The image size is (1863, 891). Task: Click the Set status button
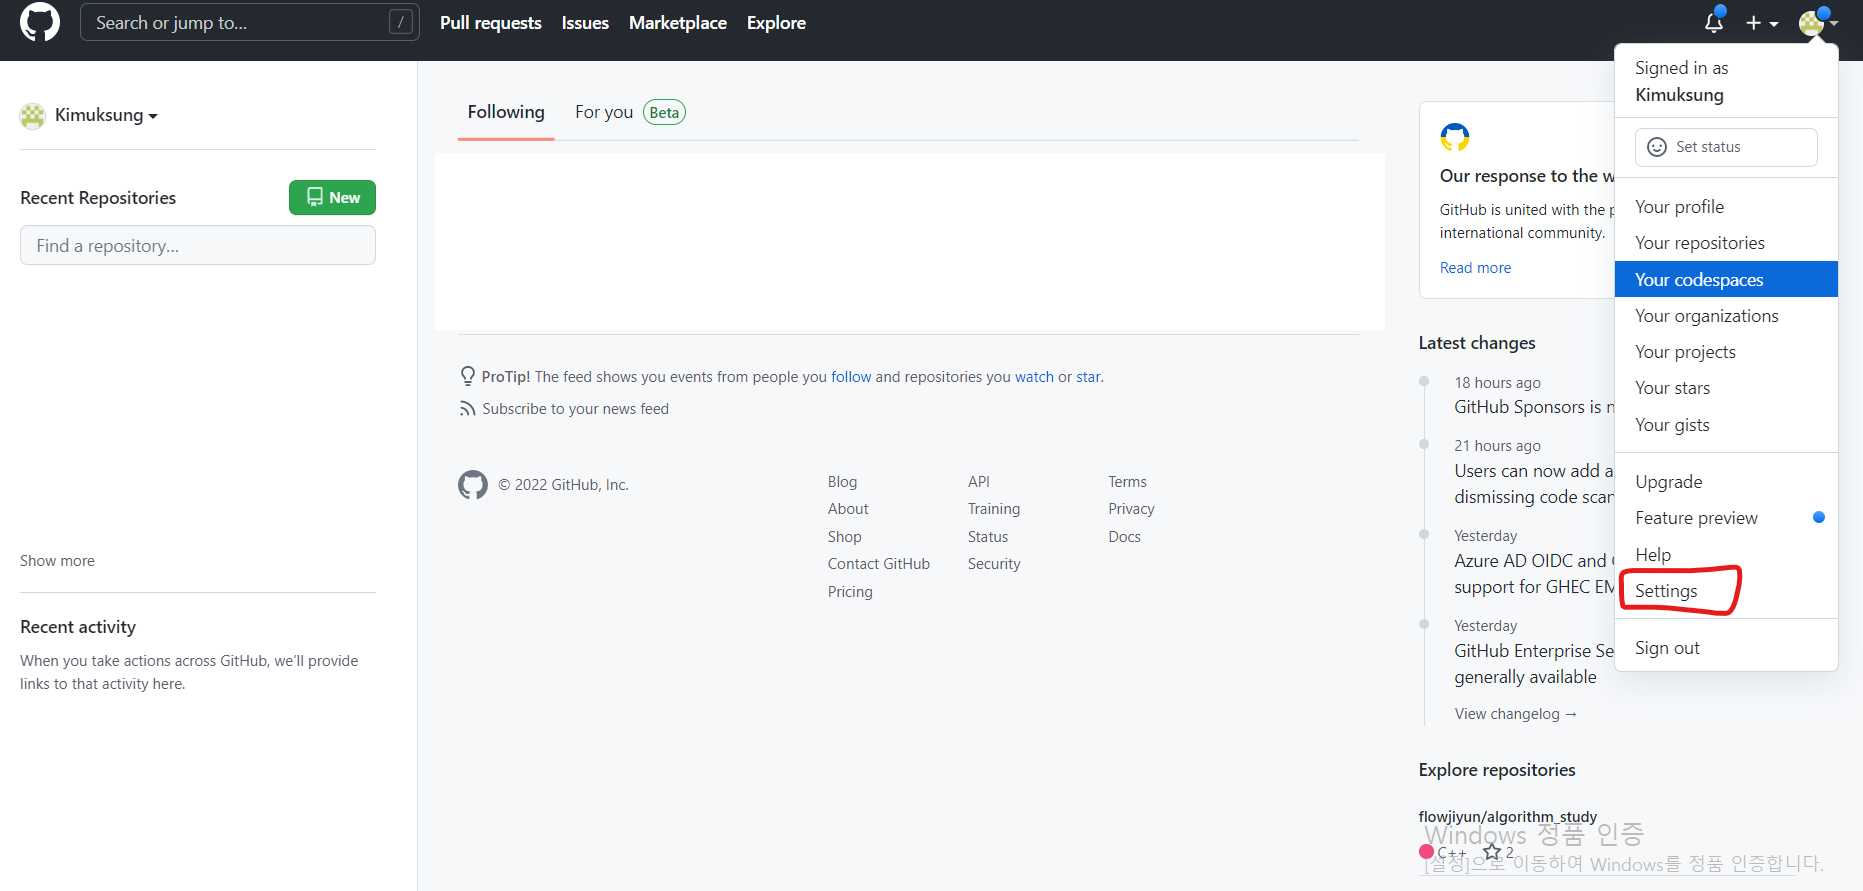click(1726, 147)
